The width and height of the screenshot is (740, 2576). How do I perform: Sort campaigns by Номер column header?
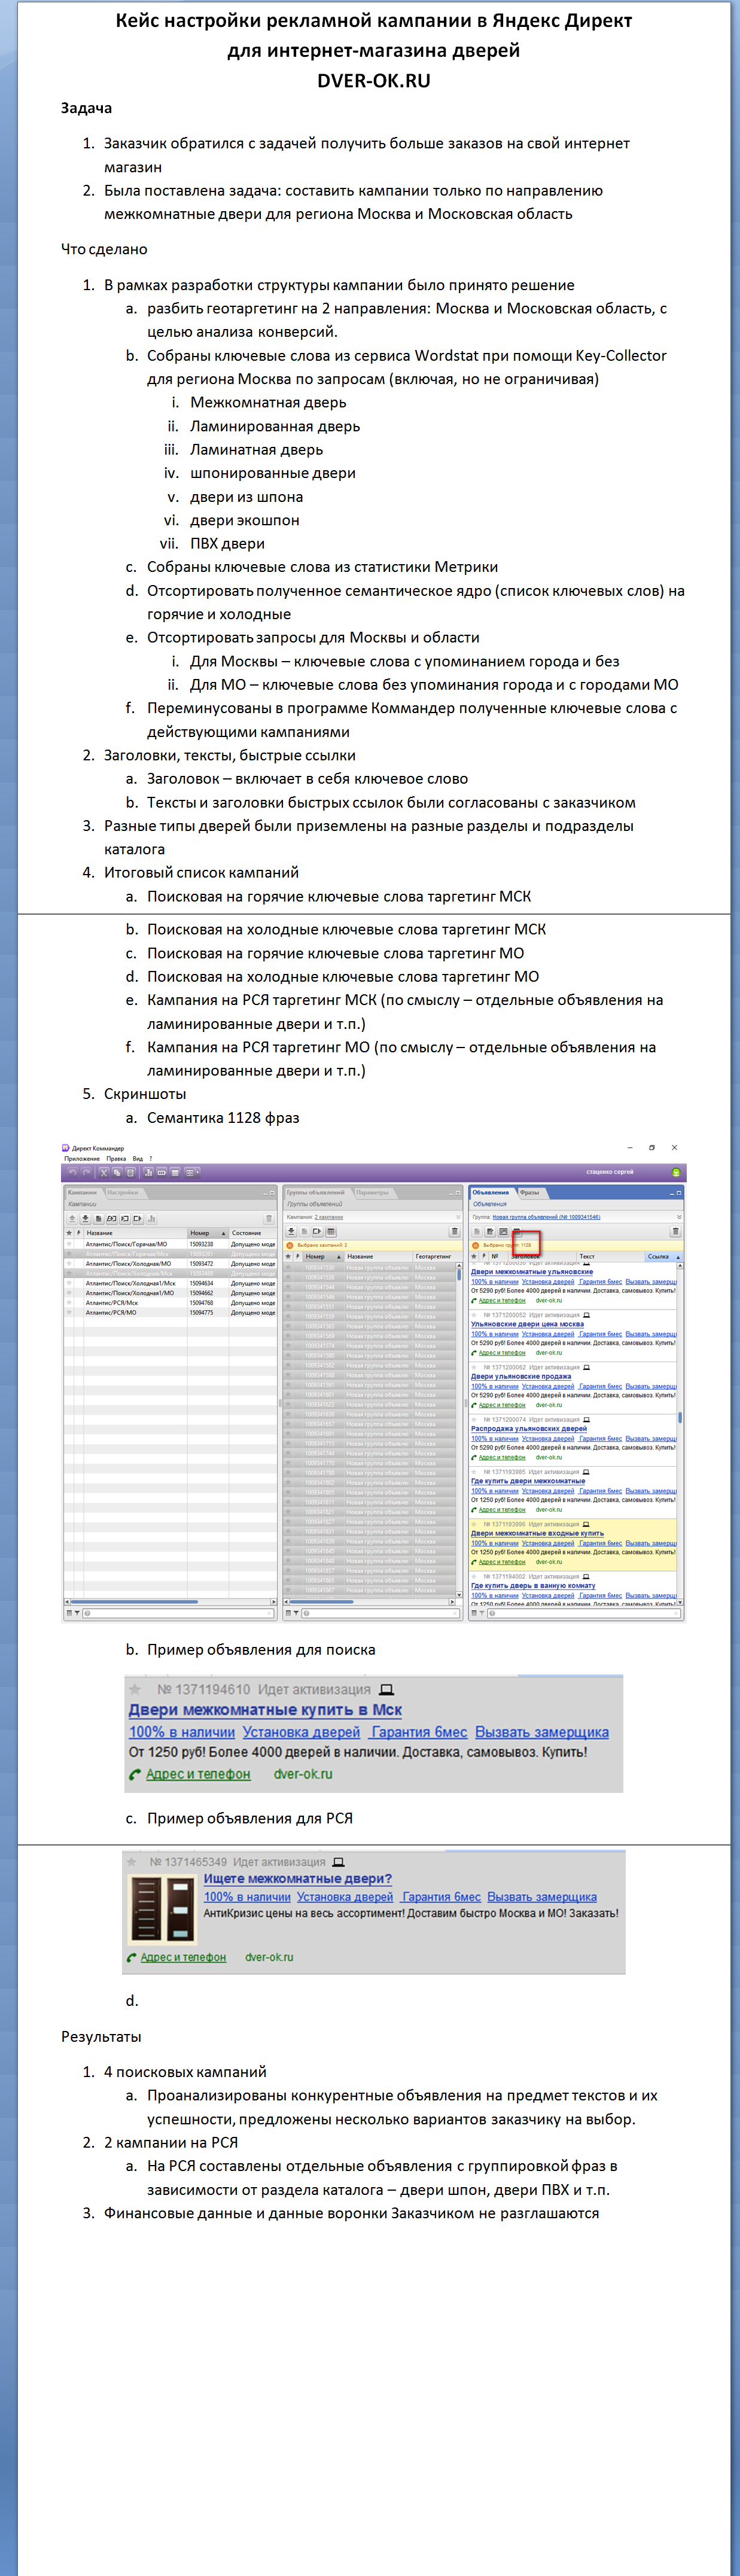[x=208, y=1233]
